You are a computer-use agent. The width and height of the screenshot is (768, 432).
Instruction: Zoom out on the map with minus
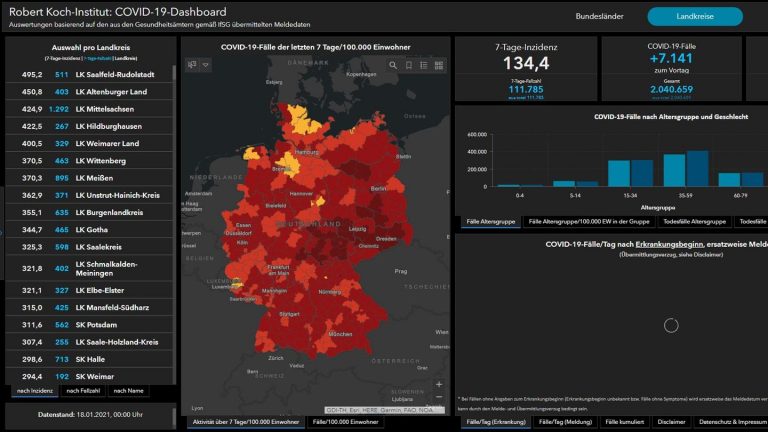coord(439,397)
